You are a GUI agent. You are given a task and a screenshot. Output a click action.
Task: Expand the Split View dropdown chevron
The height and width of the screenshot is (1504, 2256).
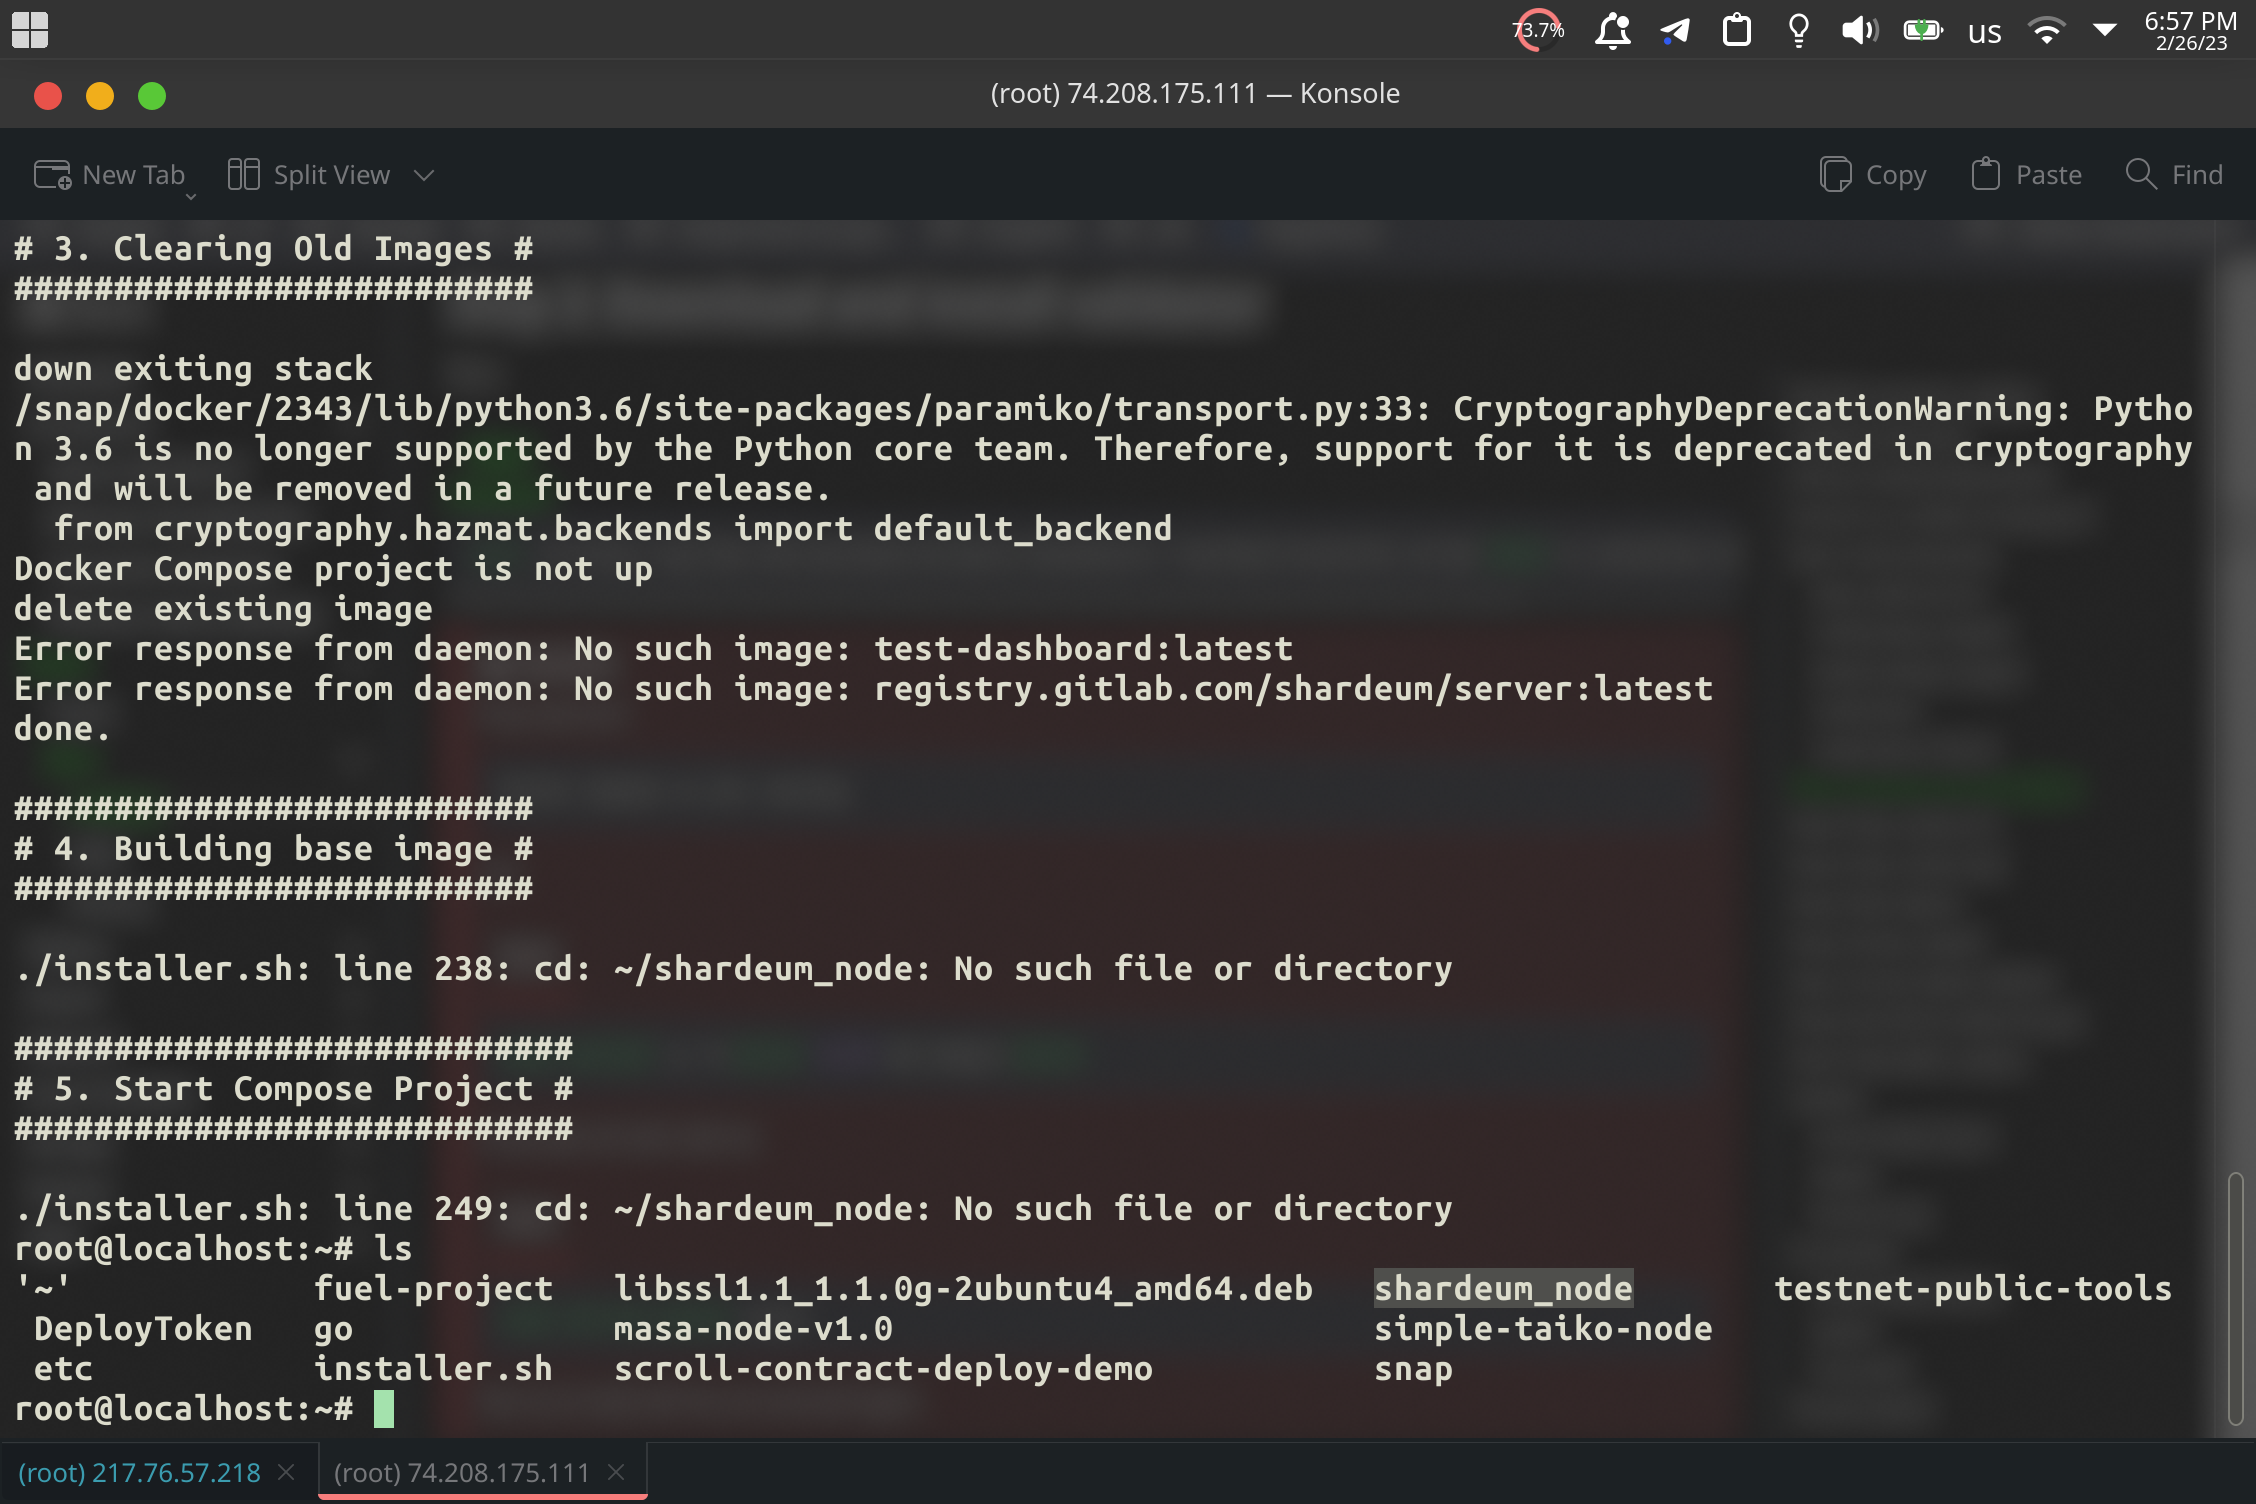423,175
